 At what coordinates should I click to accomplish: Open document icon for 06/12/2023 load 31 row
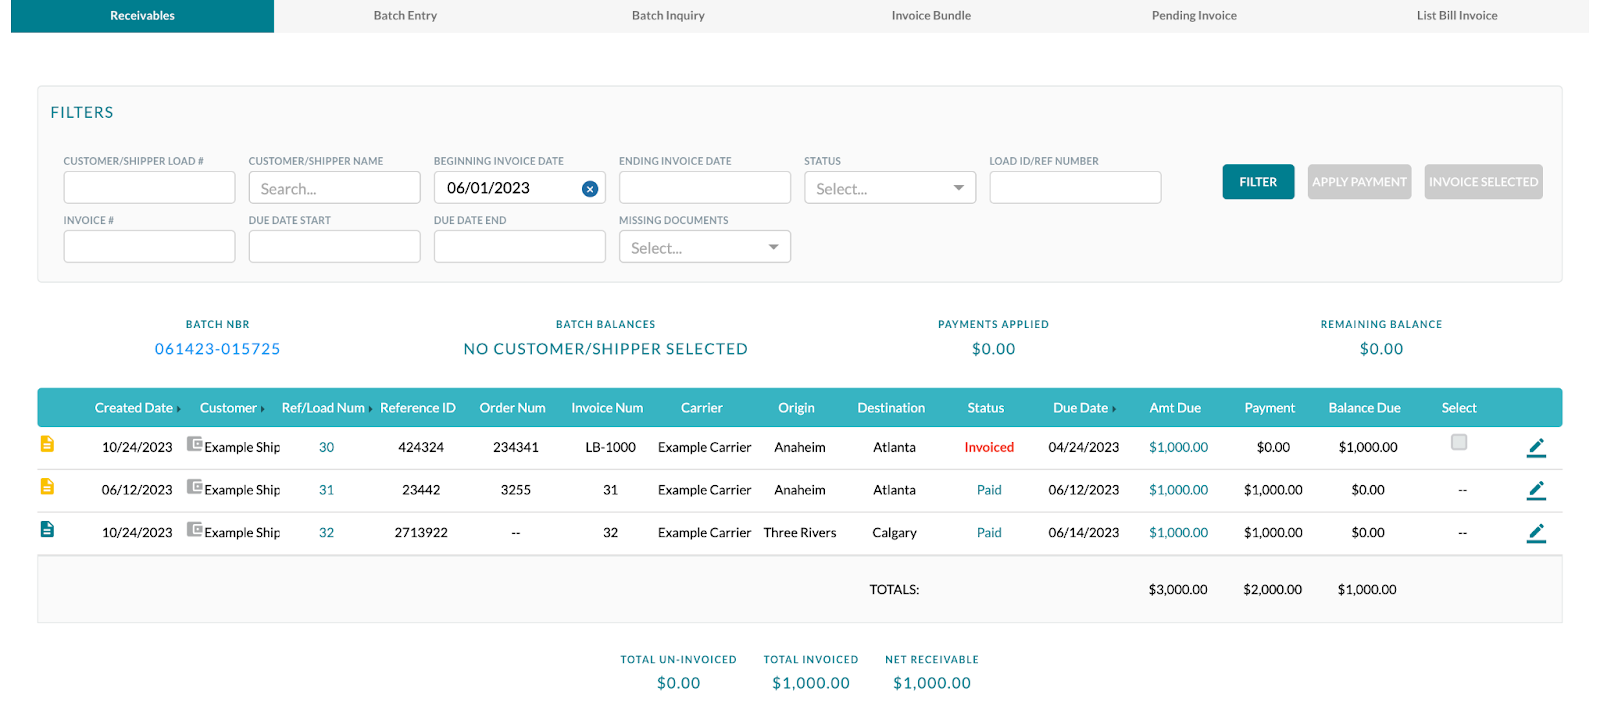pyautogui.click(x=47, y=487)
